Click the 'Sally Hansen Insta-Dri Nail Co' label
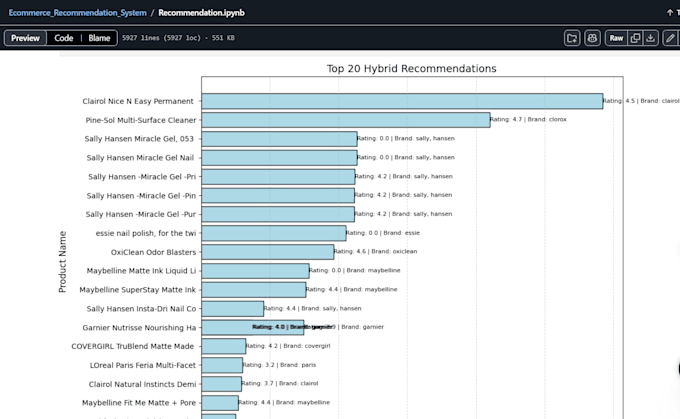The image size is (680, 419). [141, 309]
